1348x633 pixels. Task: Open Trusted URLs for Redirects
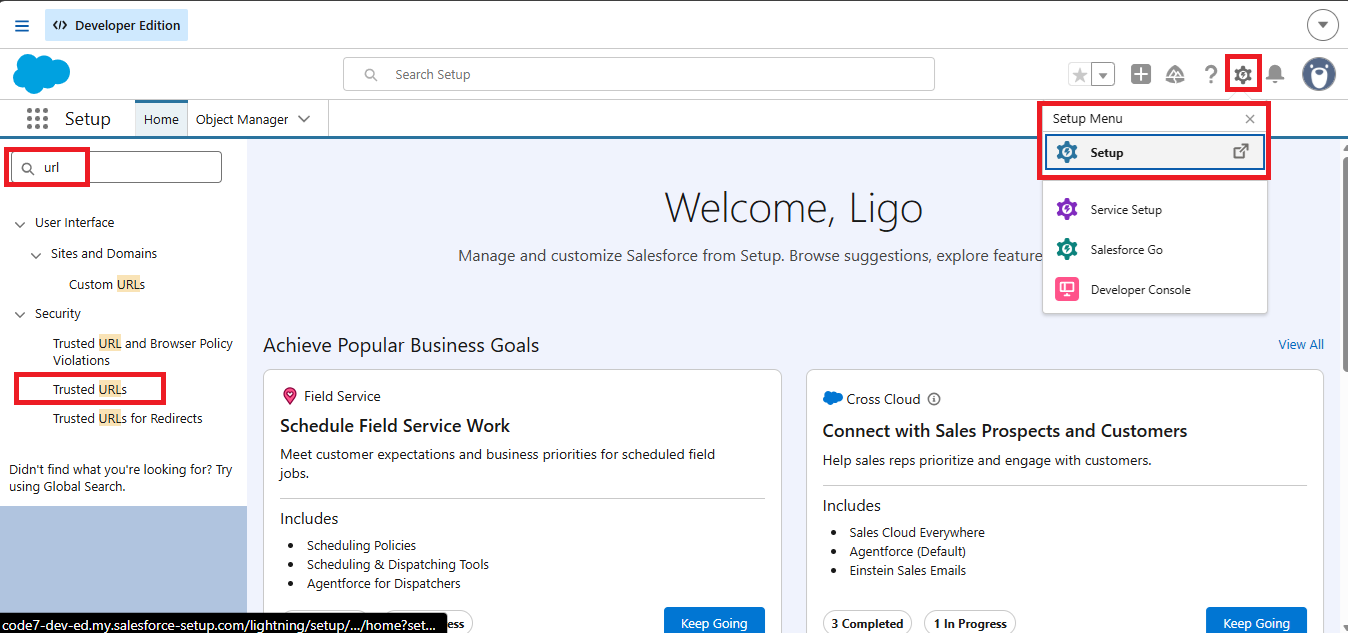tap(128, 418)
